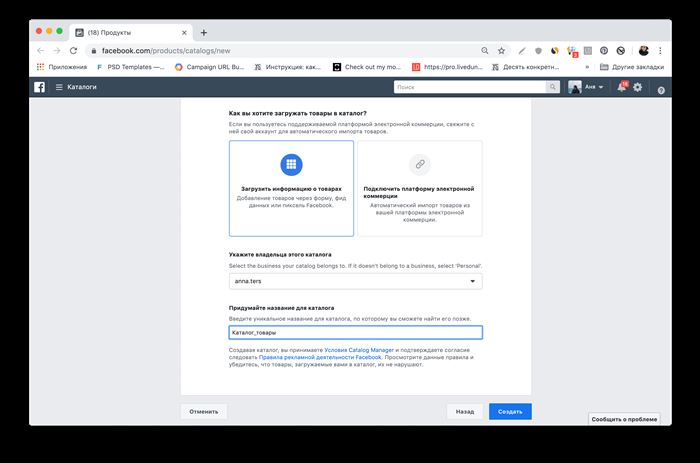Open the settings gear icon

[638, 87]
